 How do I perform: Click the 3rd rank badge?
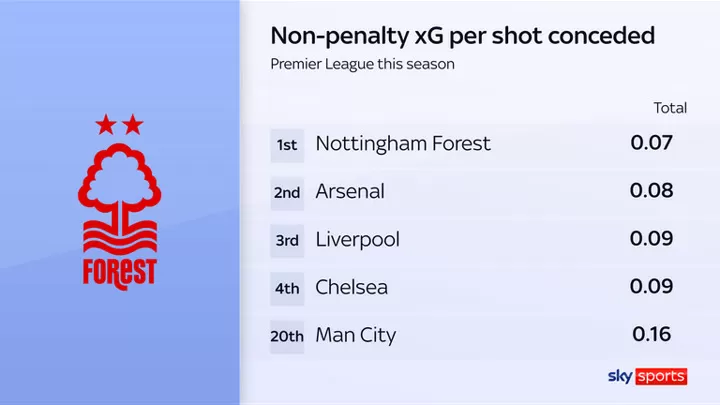(x=287, y=241)
